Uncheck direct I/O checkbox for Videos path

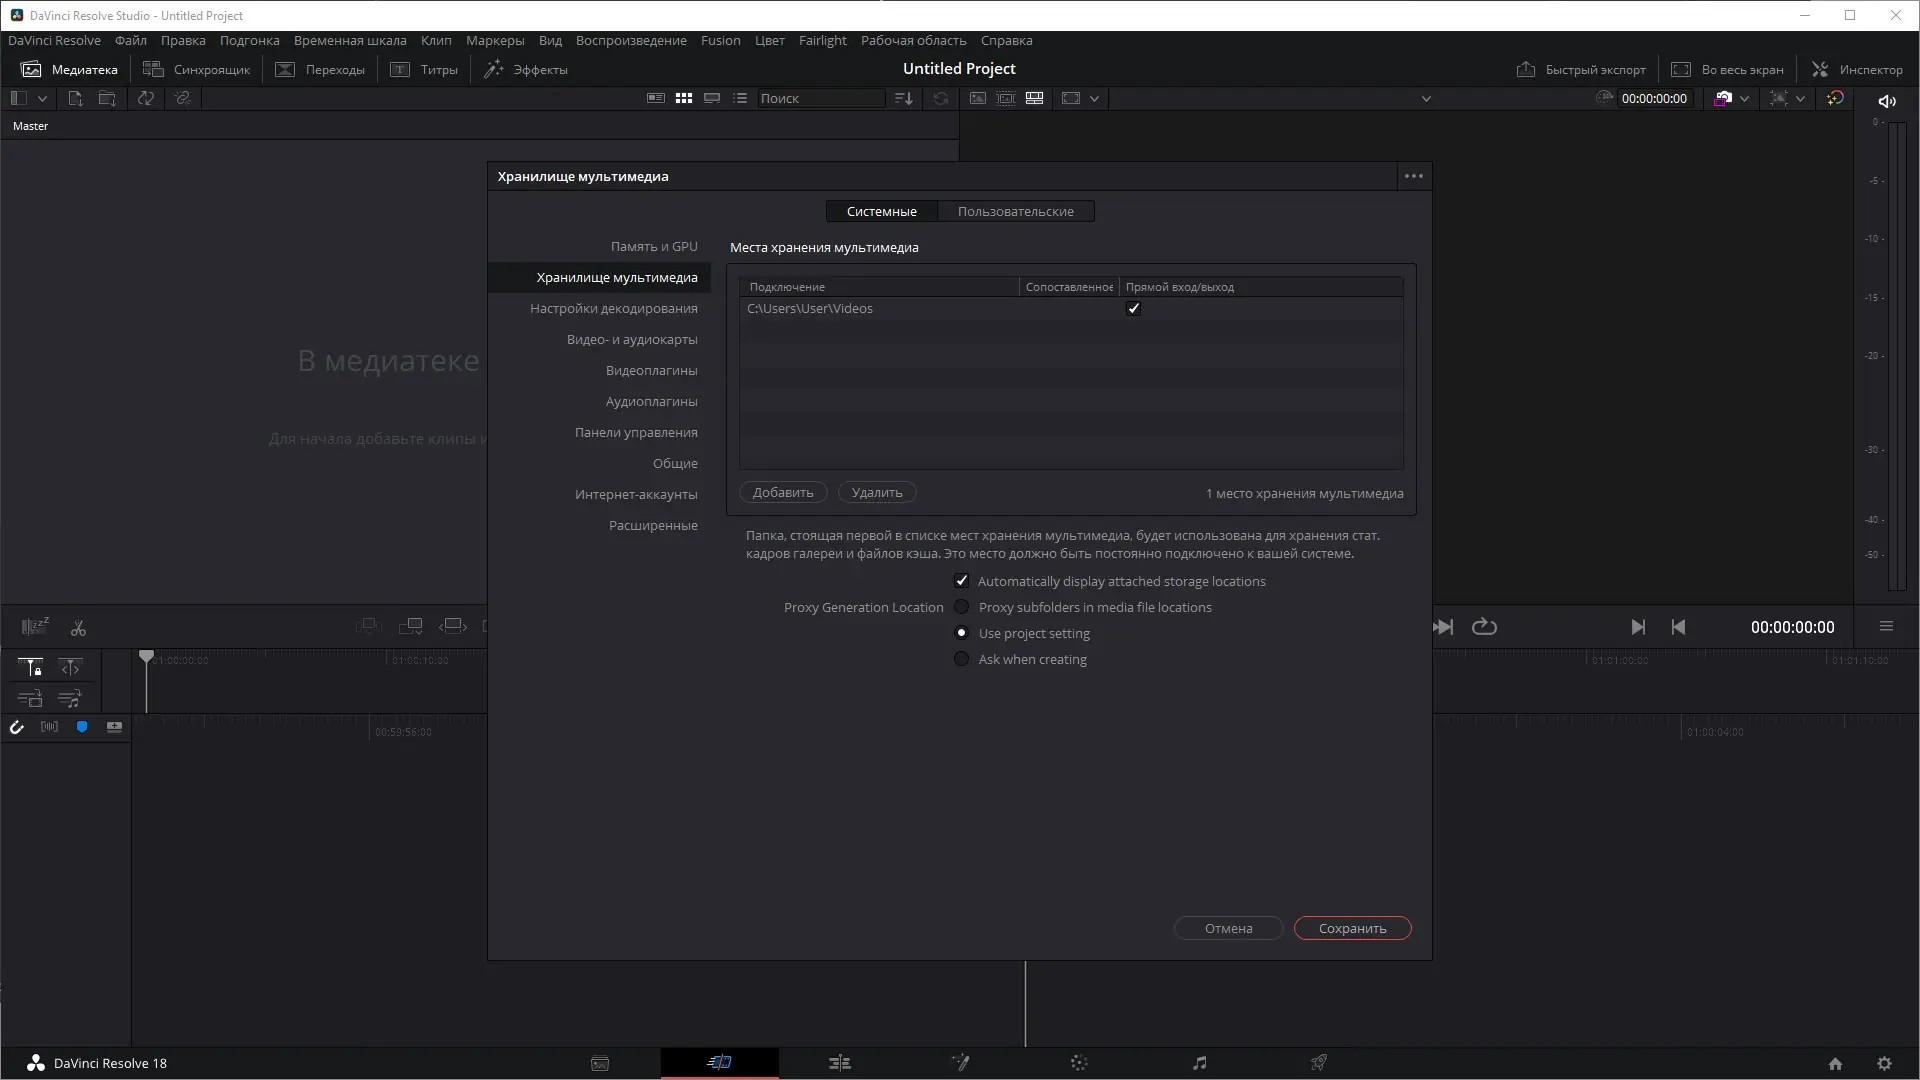point(1133,309)
